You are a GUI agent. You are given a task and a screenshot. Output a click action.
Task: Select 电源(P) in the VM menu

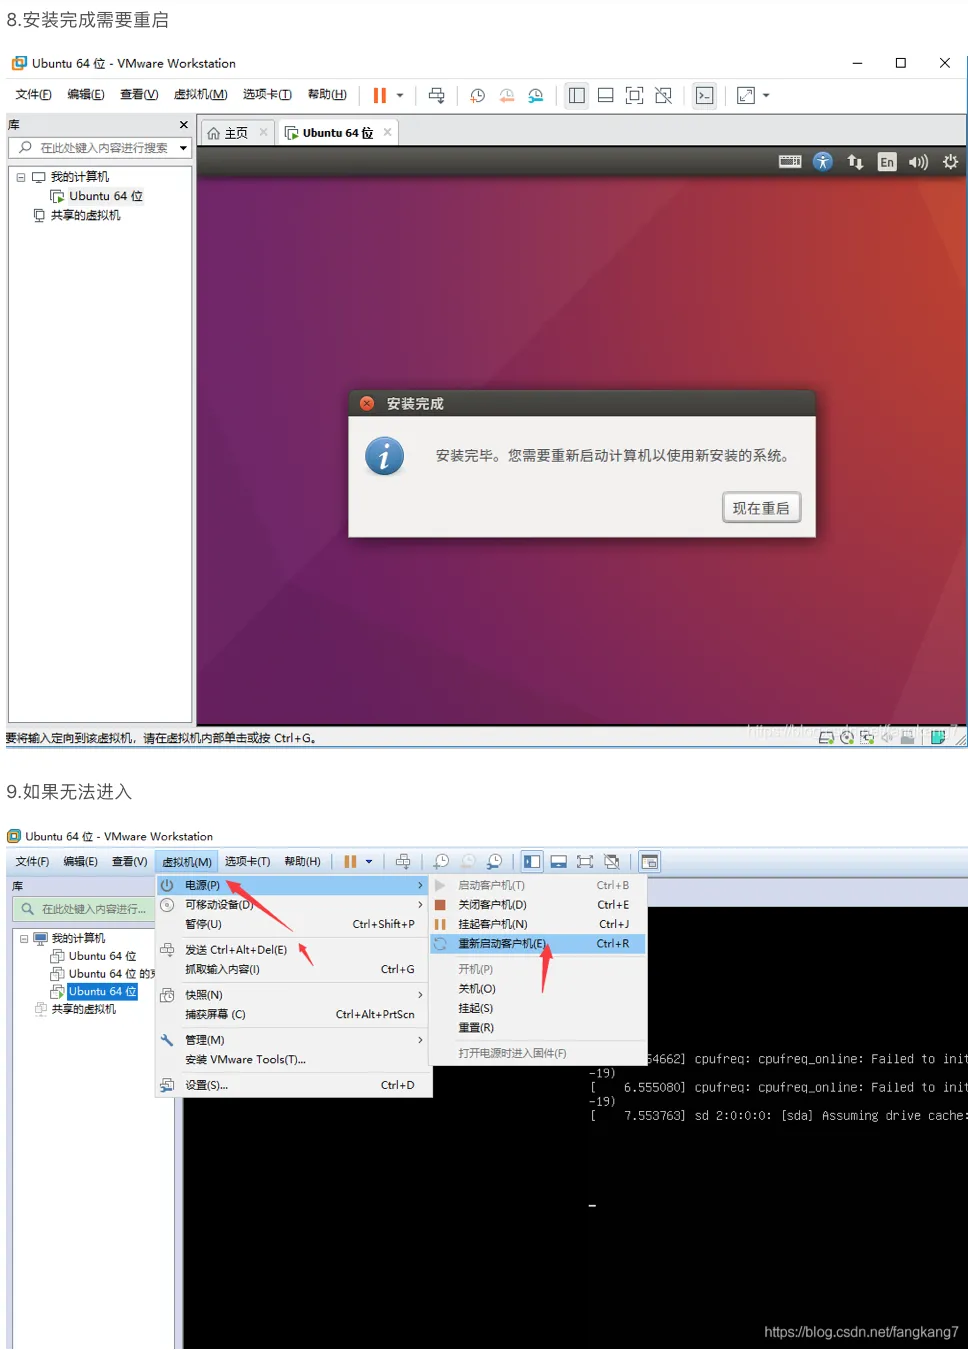[292, 885]
